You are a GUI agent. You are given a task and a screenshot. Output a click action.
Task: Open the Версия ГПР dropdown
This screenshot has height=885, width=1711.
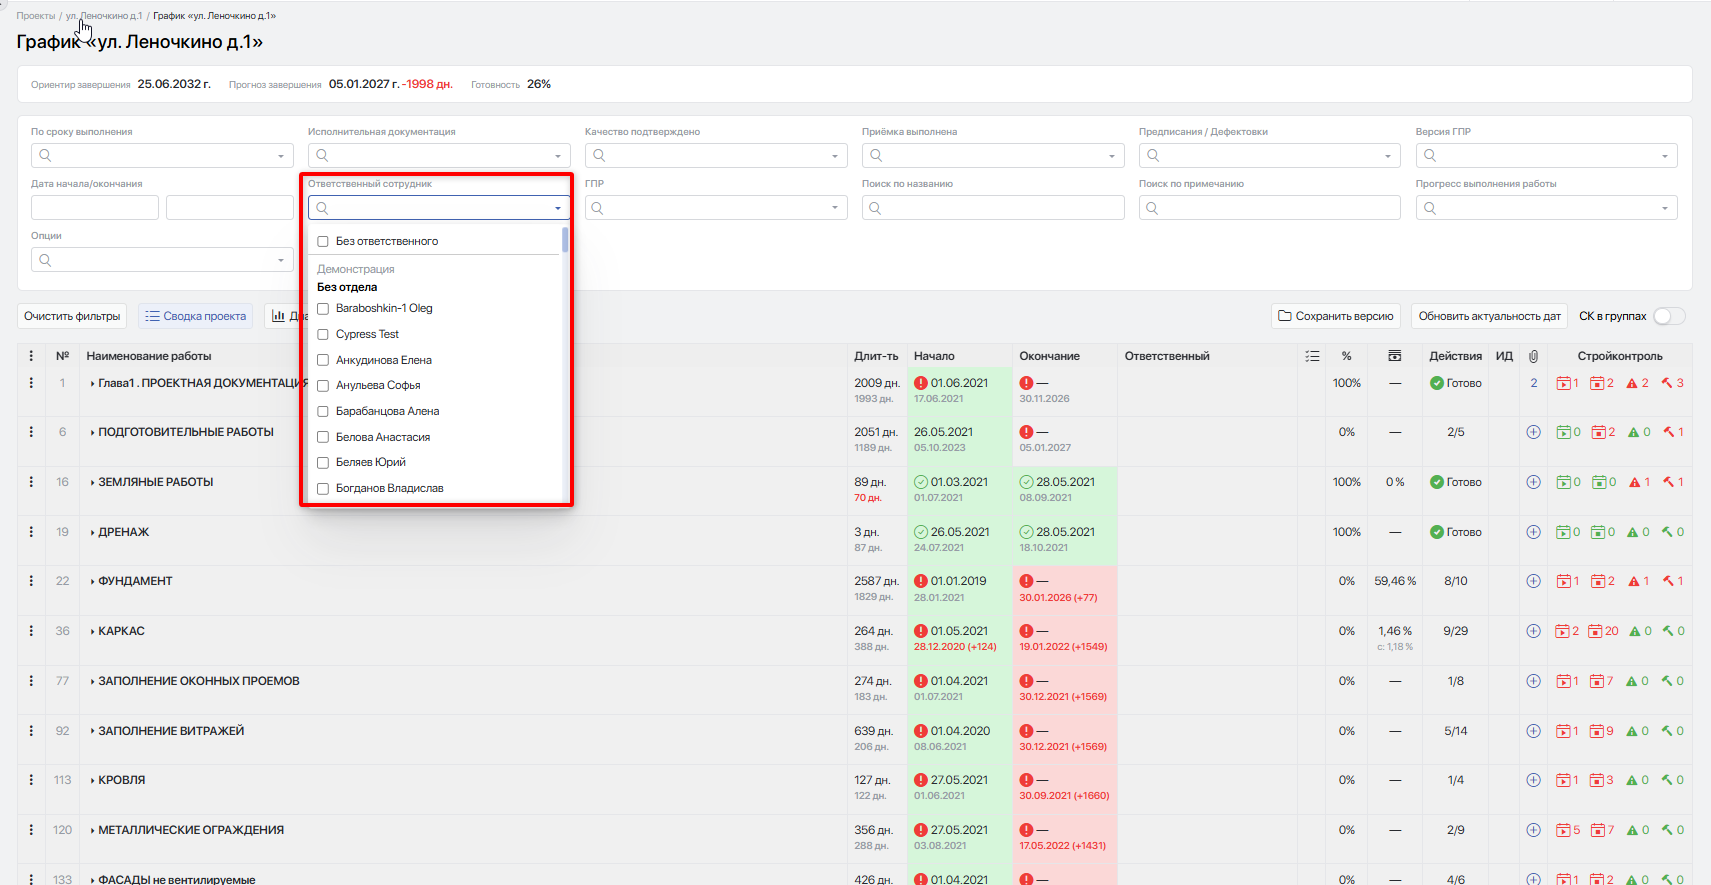coord(1546,155)
